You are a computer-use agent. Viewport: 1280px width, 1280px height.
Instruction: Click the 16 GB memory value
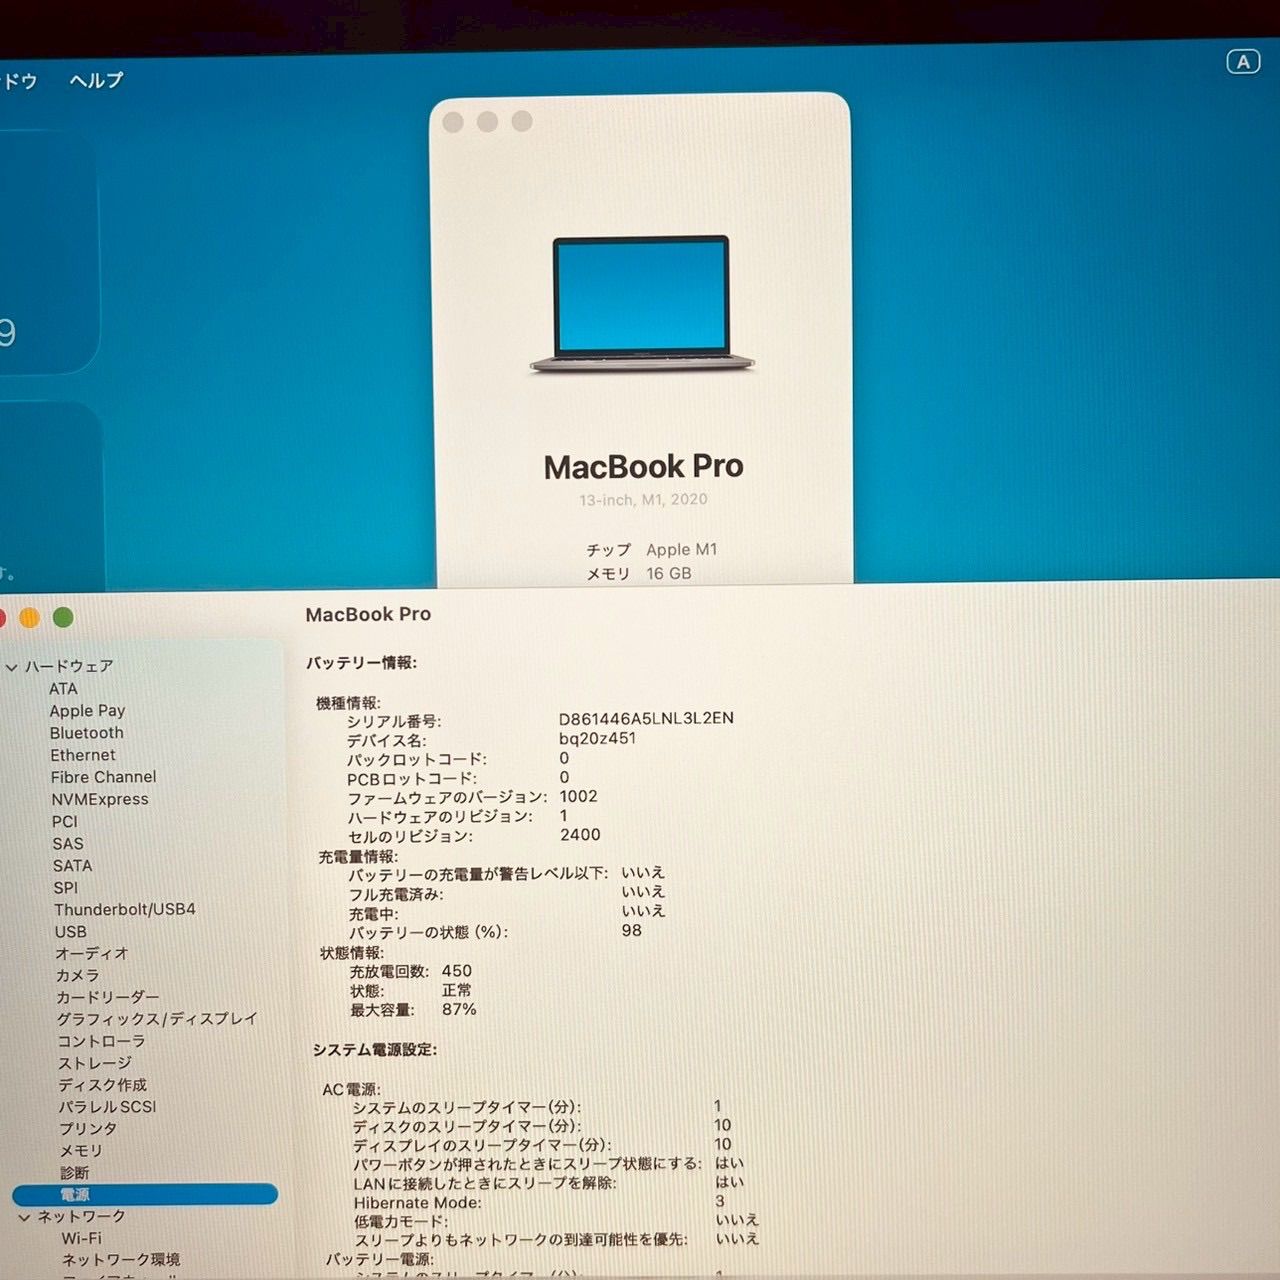[669, 573]
